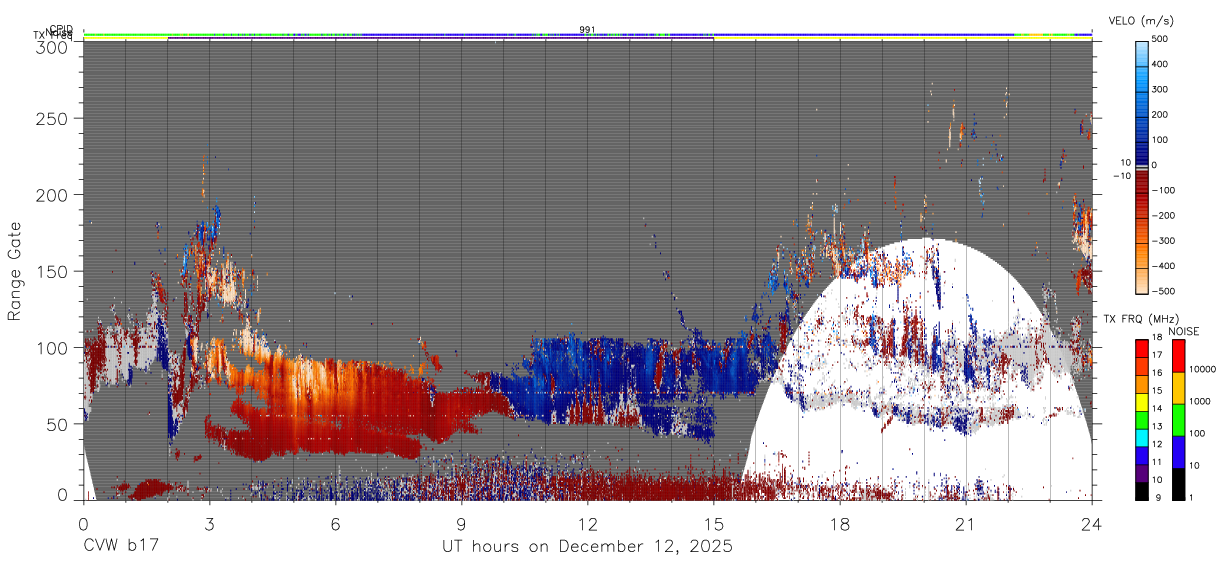Click the 6 tick on UT hours axis

coord(335,523)
